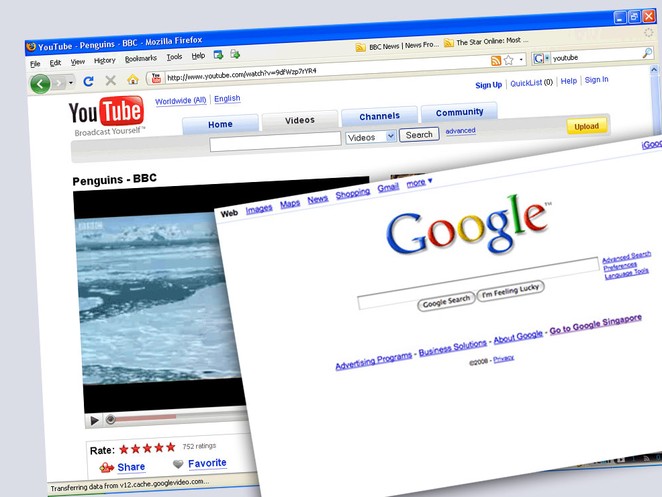Open the Share link below the video

click(131, 467)
